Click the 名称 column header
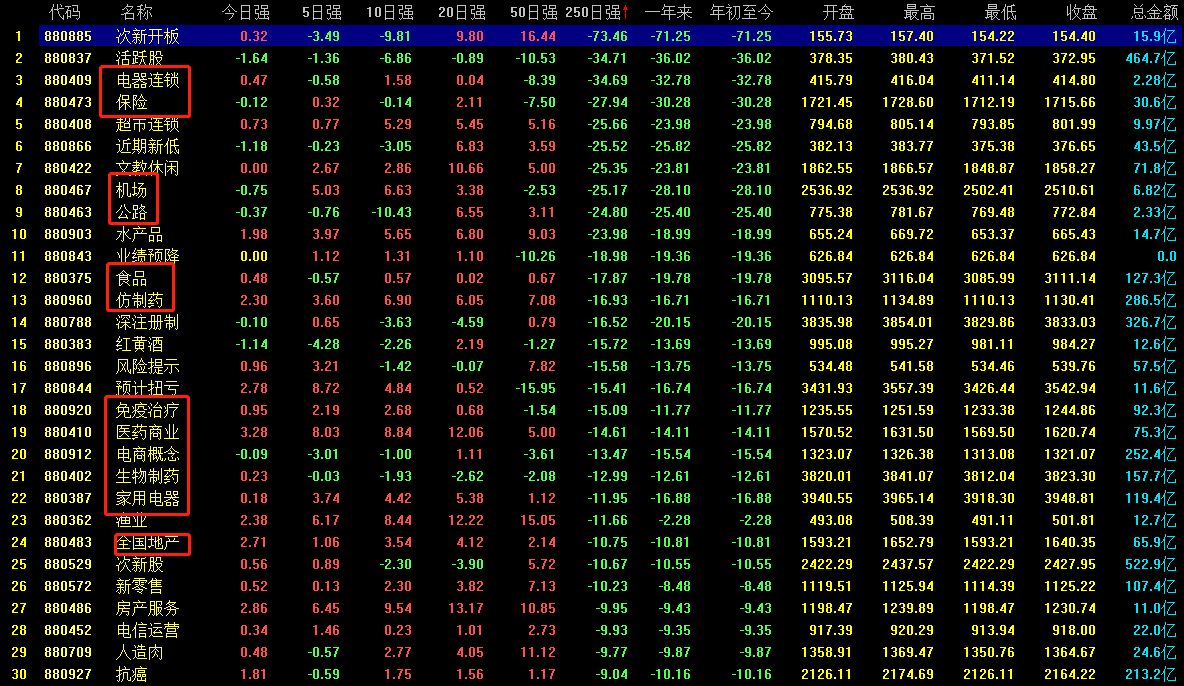Viewport: 1184px width, 686px height. [136, 12]
